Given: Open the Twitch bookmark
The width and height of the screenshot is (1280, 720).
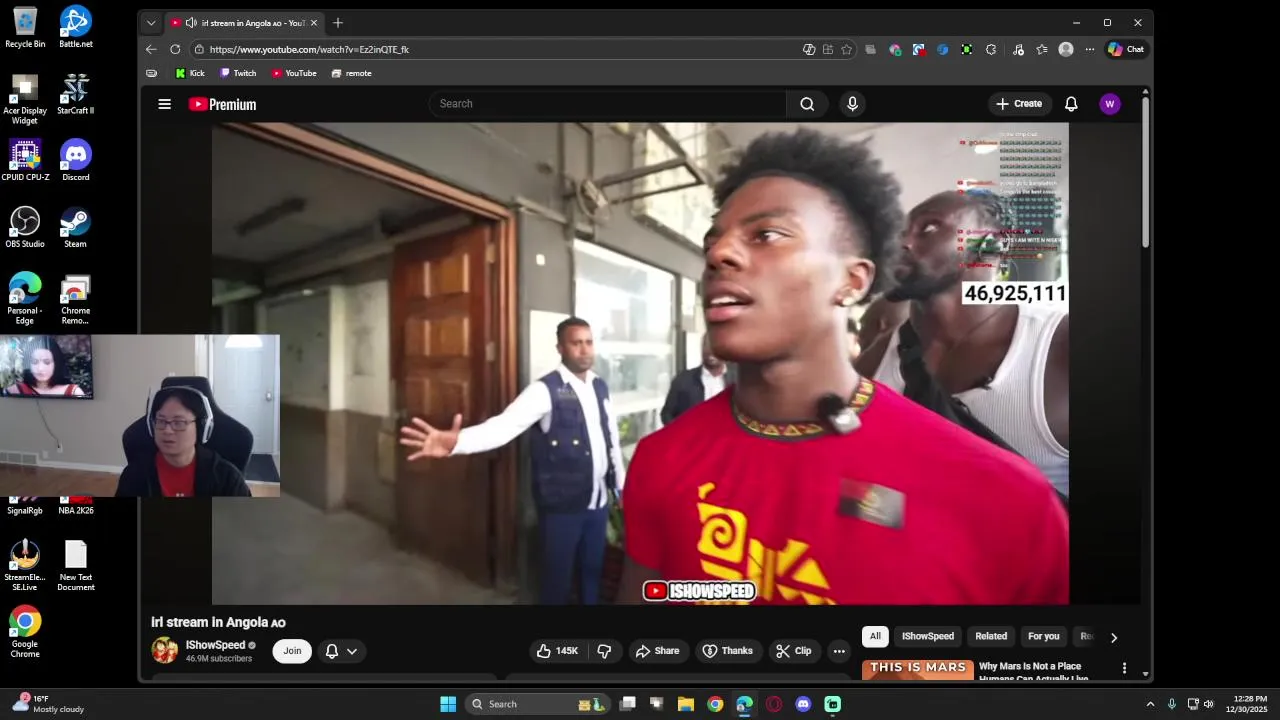Looking at the screenshot, I should click(x=238, y=73).
